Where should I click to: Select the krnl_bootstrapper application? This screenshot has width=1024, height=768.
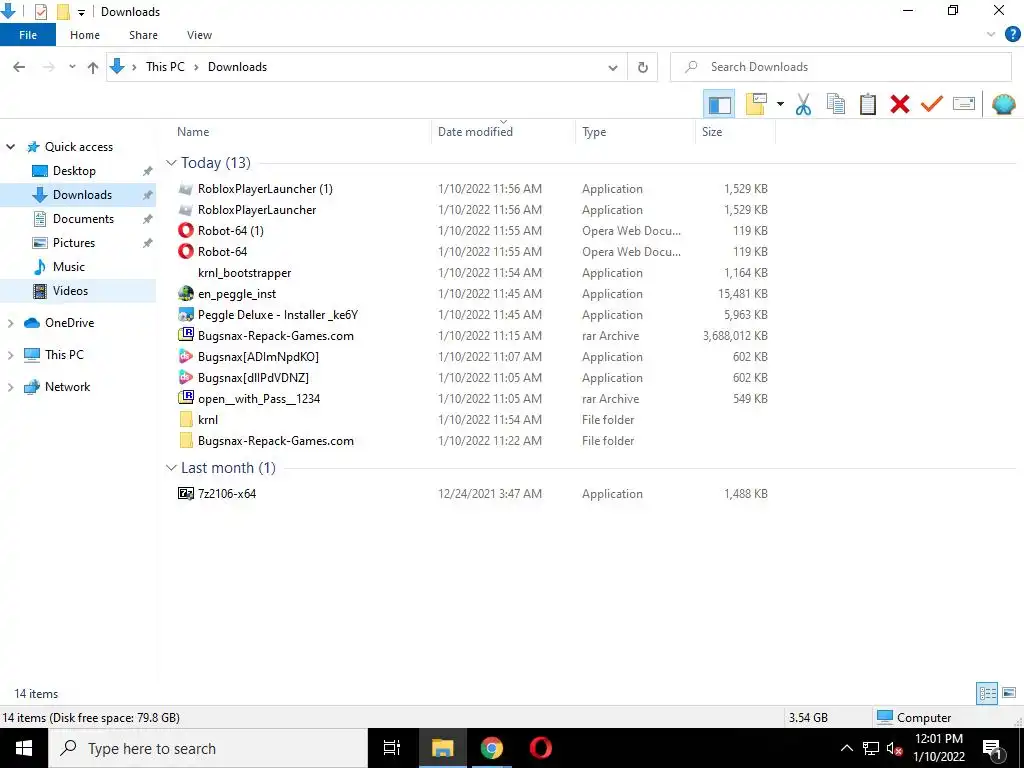point(244,273)
